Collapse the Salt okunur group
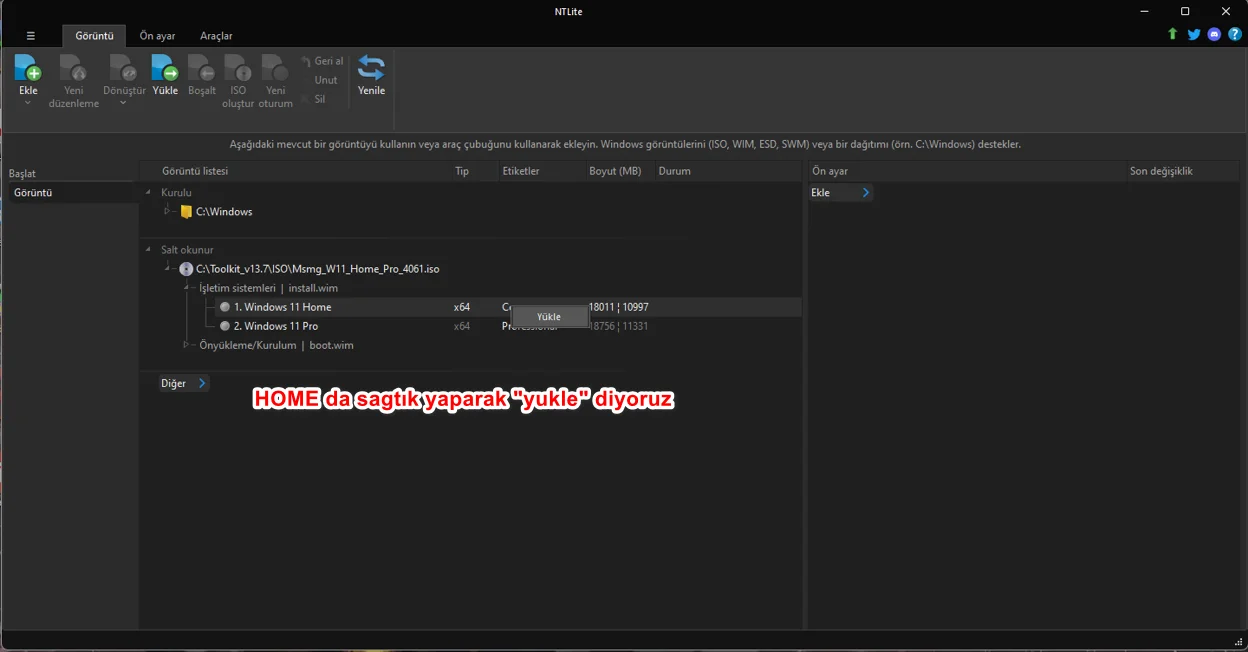Image resolution: width=1248 pixels, height=652 pixels. click(149, 250)
